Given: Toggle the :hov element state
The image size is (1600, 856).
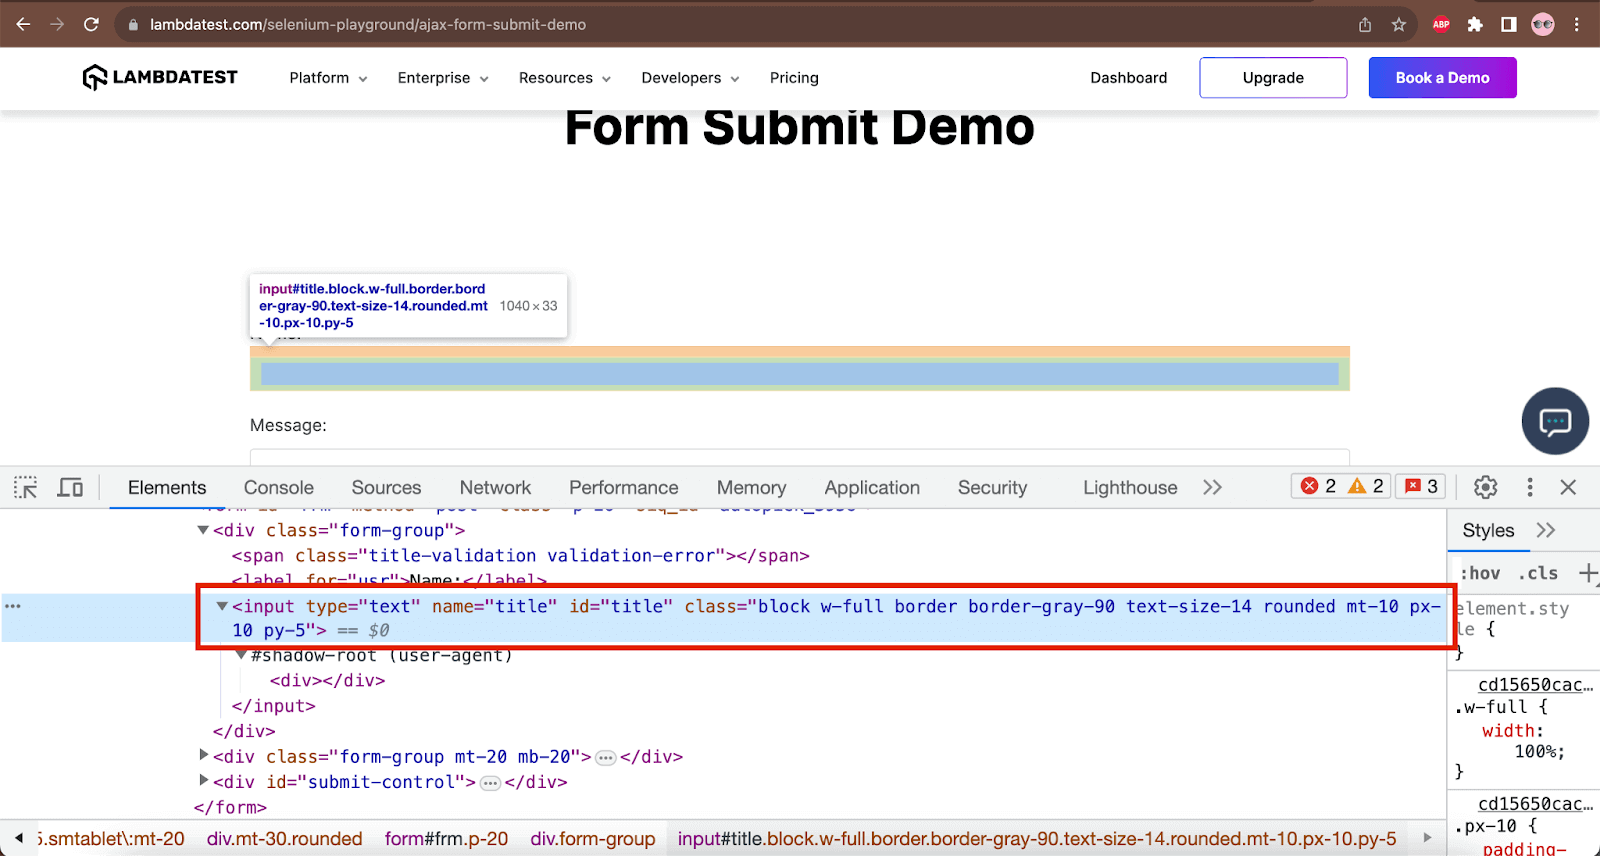Looking at the screenshot, I should coord(1481,573).
